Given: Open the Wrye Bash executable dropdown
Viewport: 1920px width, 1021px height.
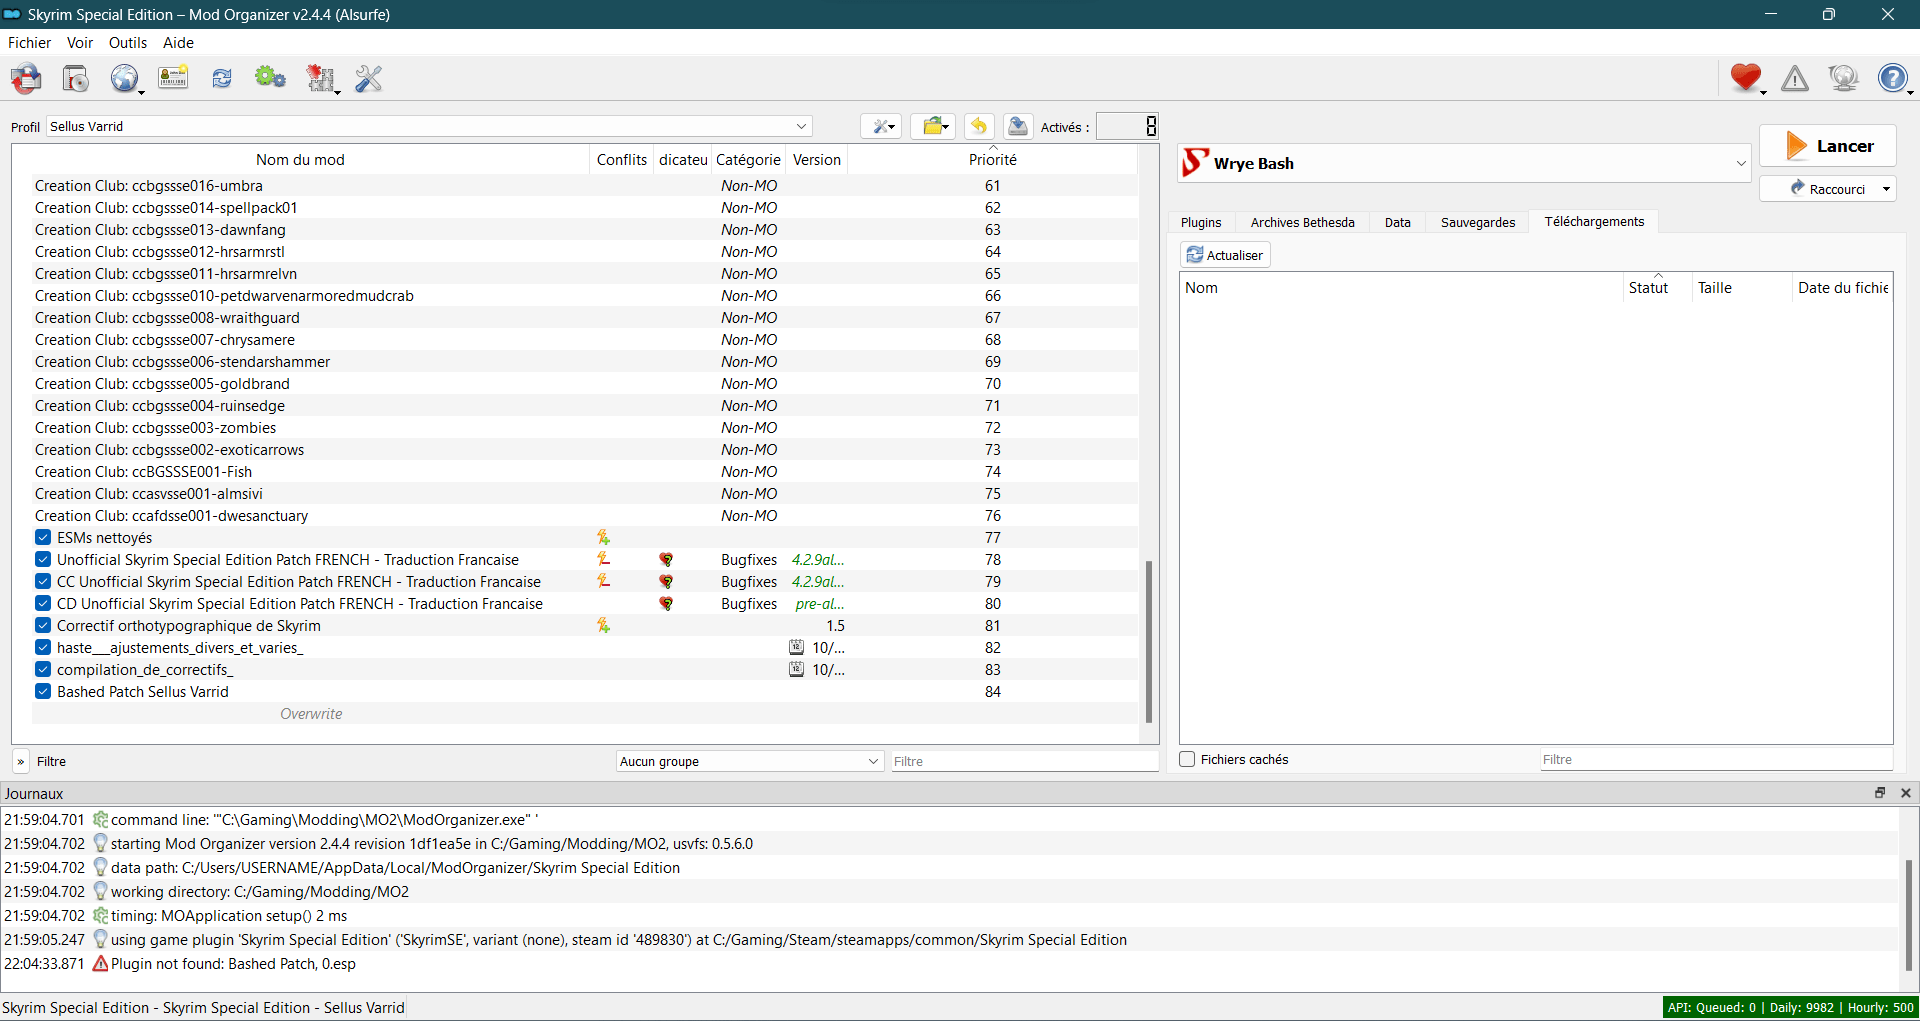Looking at the screenshot, I should coord(1464,163).
